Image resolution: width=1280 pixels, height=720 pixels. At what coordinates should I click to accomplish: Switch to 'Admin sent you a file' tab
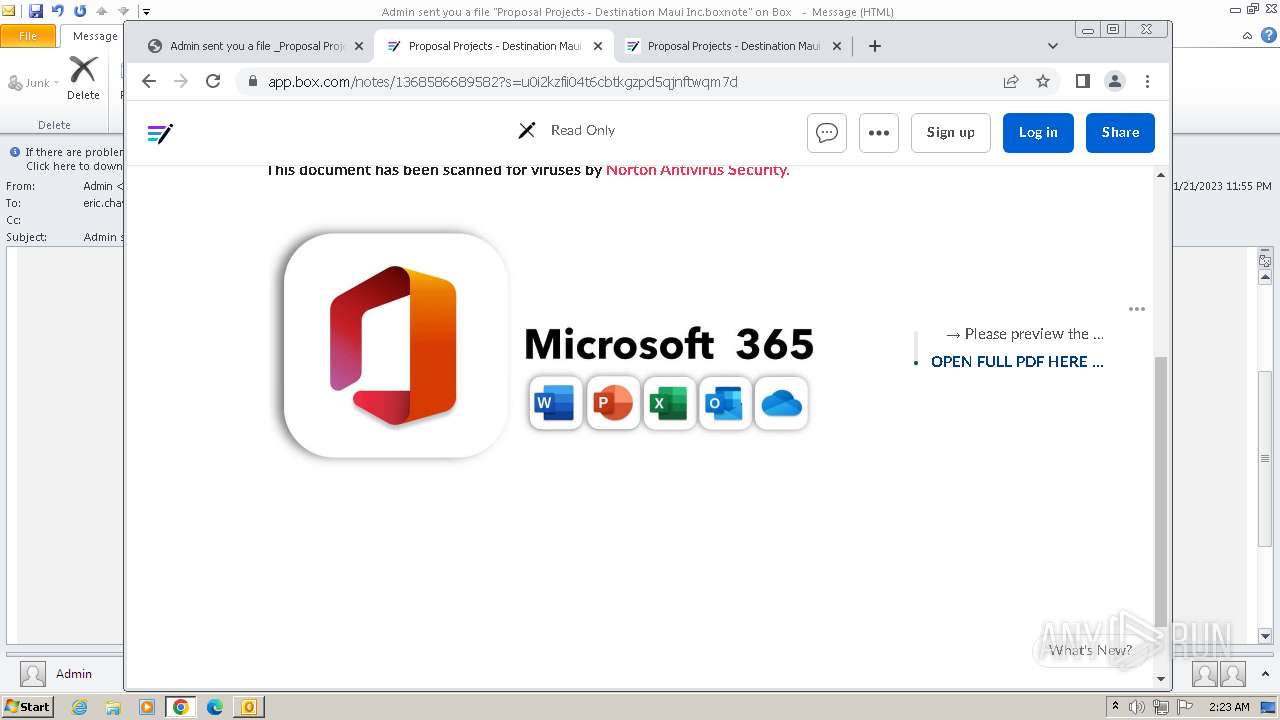(256, 46)
